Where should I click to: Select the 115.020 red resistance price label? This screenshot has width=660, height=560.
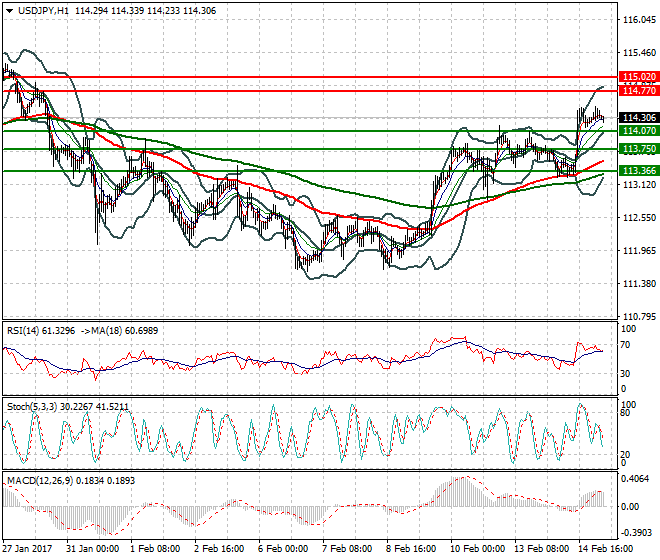point(639,77)
